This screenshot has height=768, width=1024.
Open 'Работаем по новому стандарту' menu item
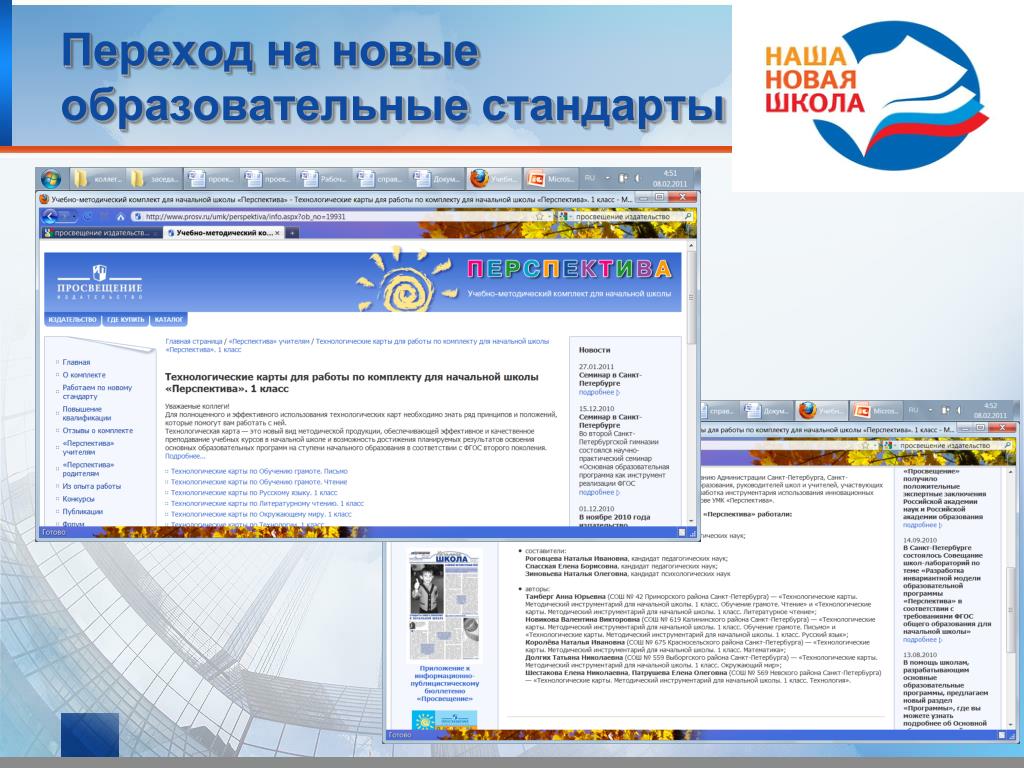tap(97, 392)
